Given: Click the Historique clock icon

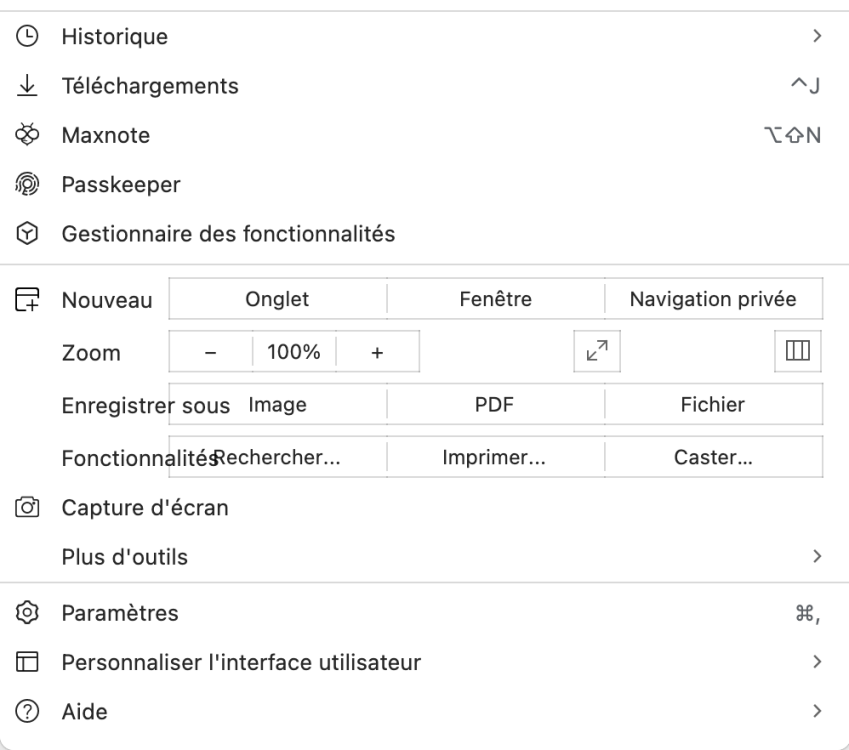Looking at the screenshot, I should (27, 37).
